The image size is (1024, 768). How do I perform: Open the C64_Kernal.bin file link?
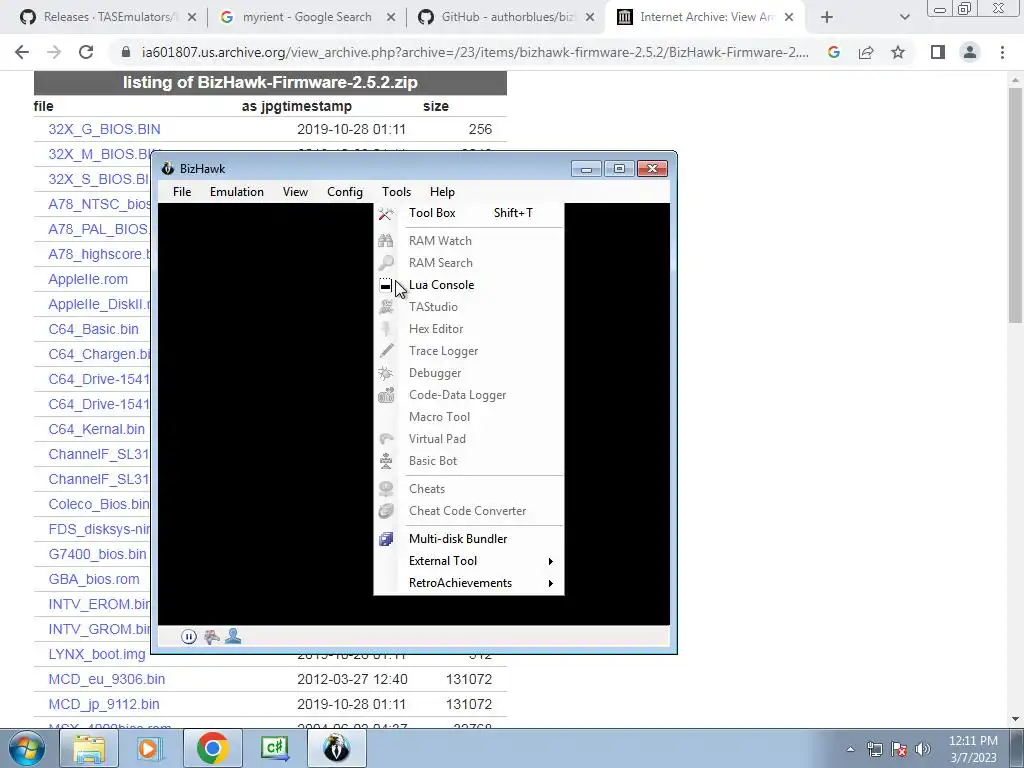[97, 430]
